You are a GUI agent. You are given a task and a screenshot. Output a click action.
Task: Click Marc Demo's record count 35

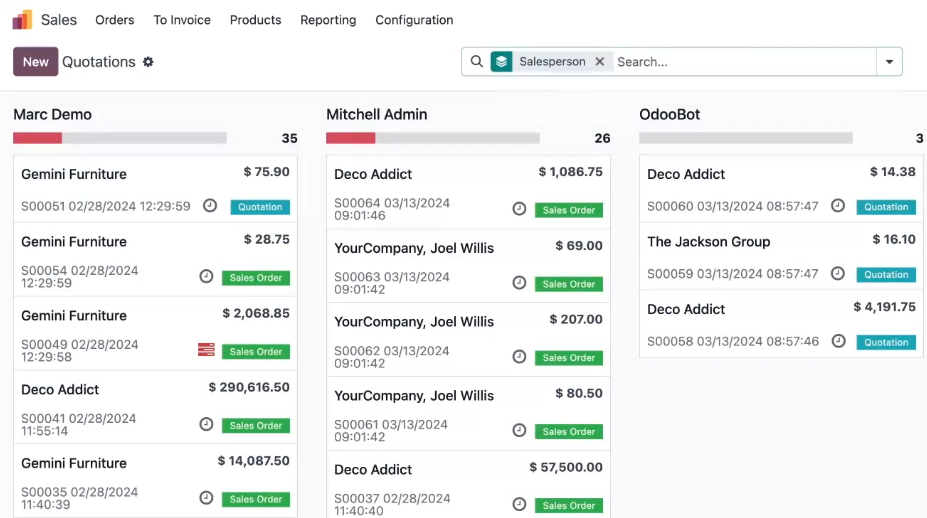(289, 138)
